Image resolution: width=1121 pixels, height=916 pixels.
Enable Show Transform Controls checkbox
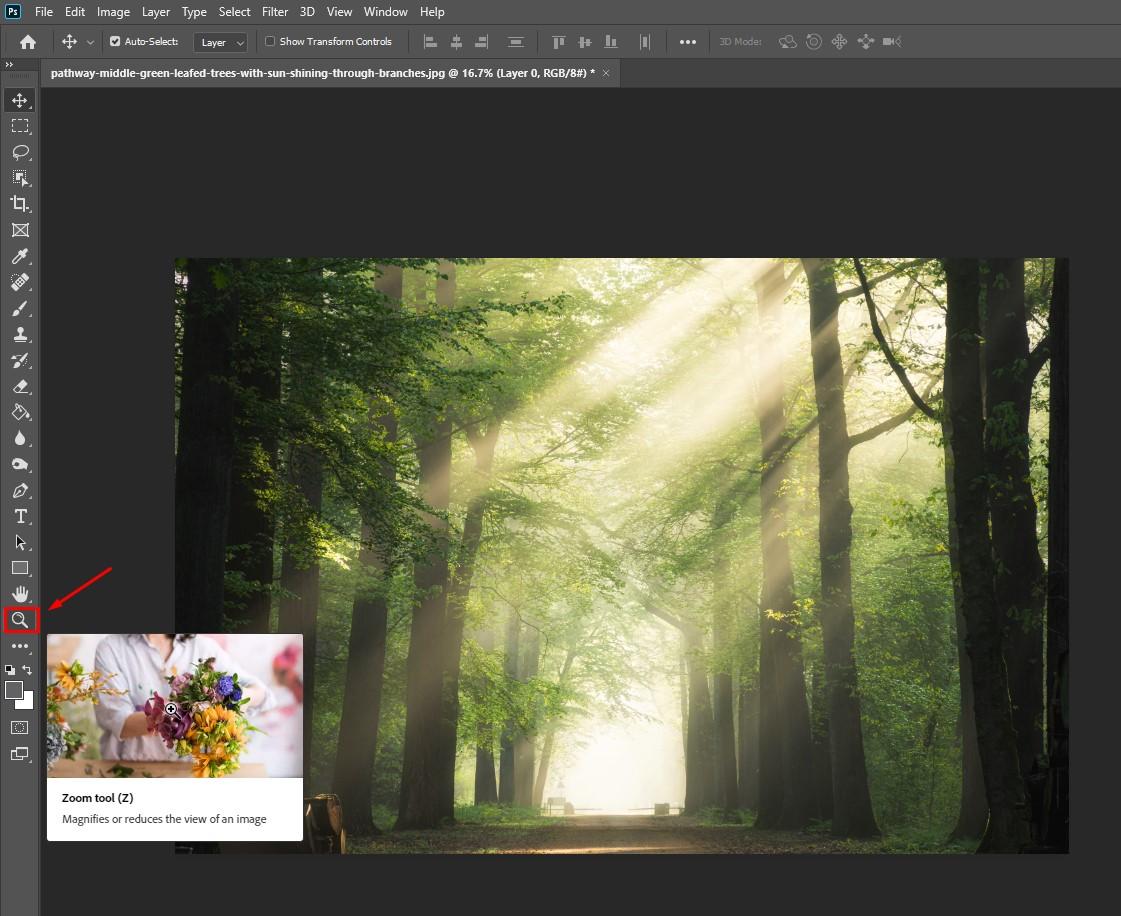tap(270, 42)
